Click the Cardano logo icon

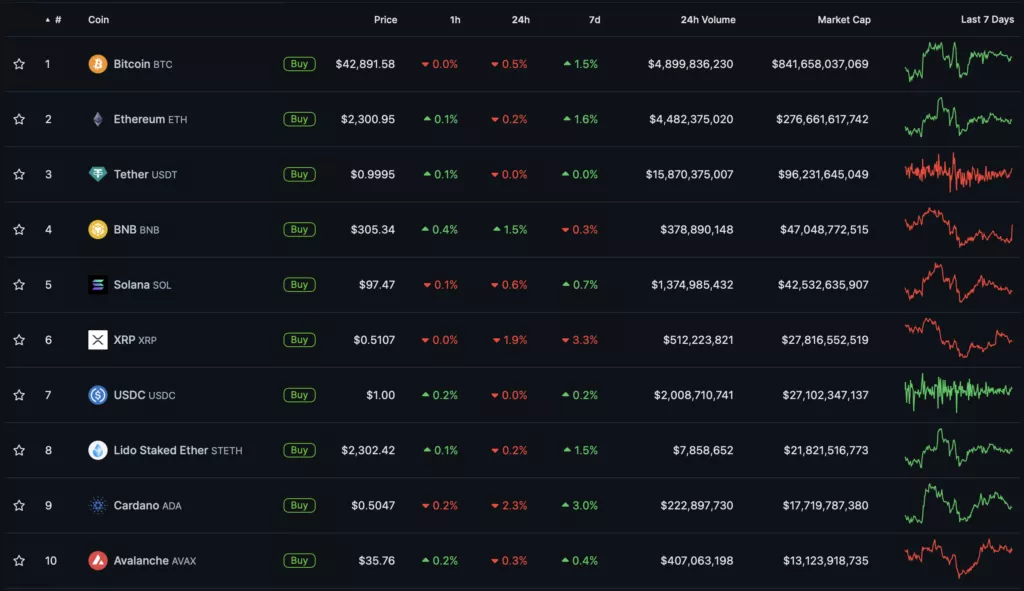coord(98,505)
